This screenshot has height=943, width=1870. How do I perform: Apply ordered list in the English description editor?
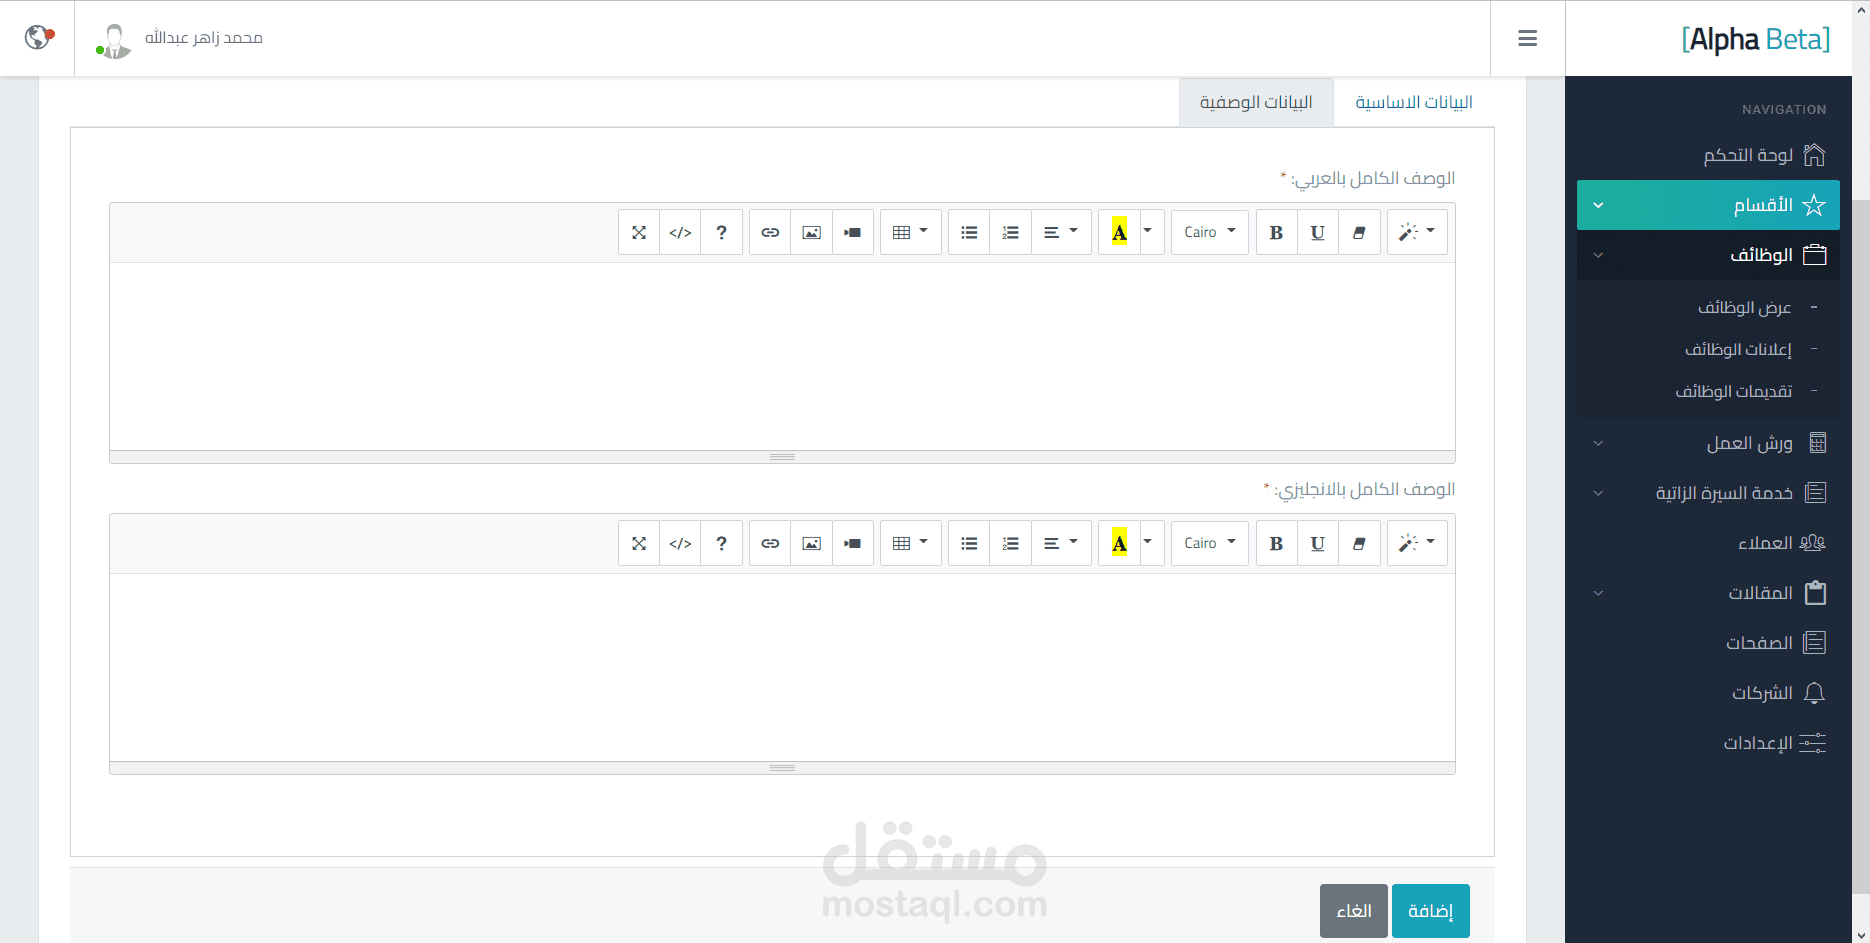[1010, 543]
